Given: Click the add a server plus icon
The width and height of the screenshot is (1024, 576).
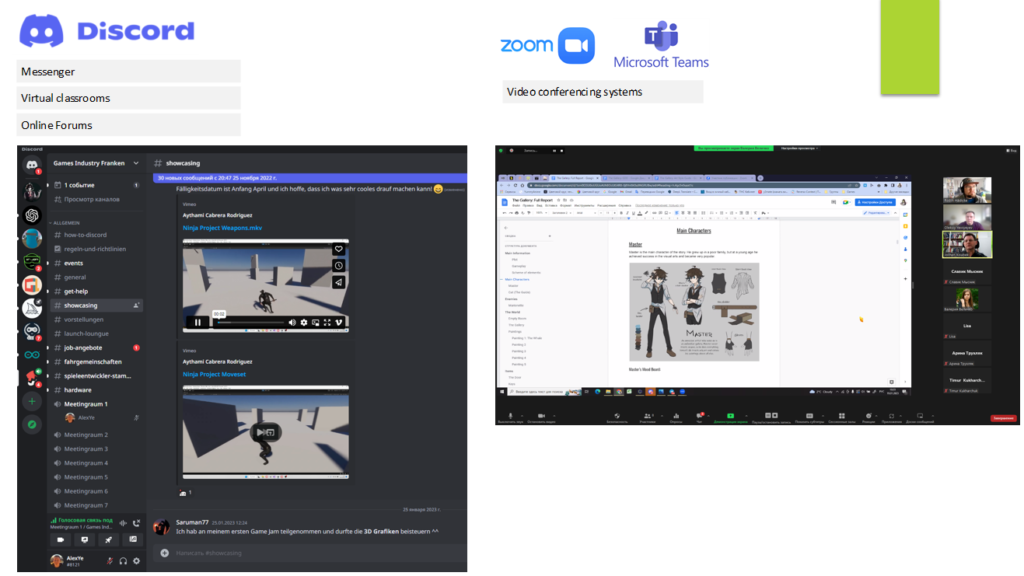Looking at the screenshot, I should tap(31, 401).
